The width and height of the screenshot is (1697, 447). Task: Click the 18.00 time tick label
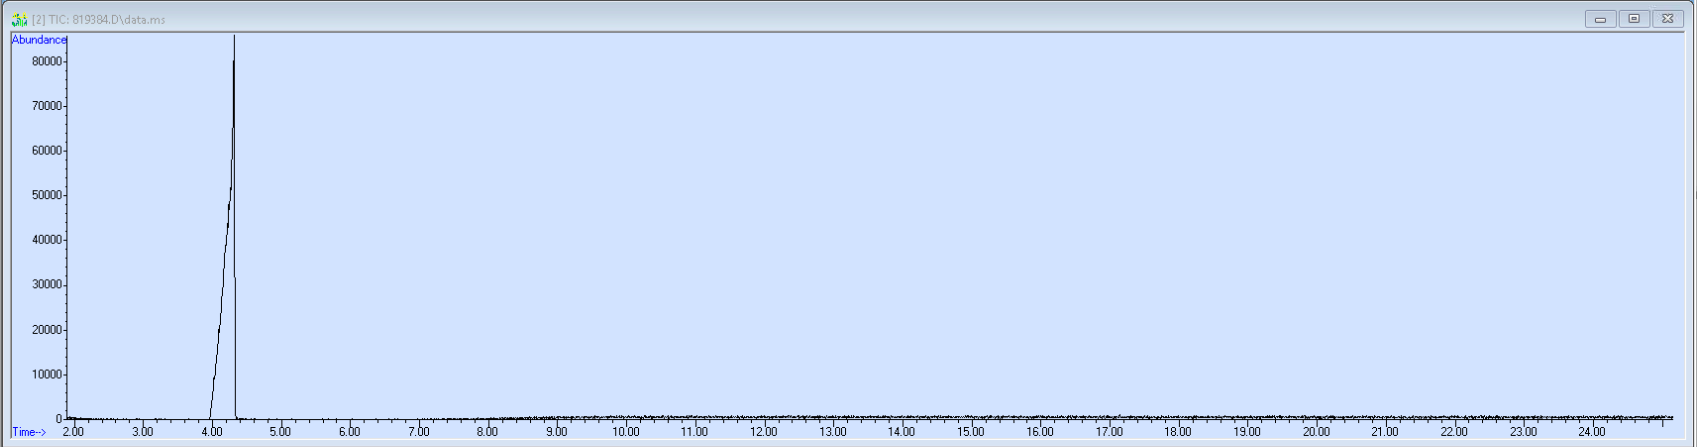coord(1178,432)
